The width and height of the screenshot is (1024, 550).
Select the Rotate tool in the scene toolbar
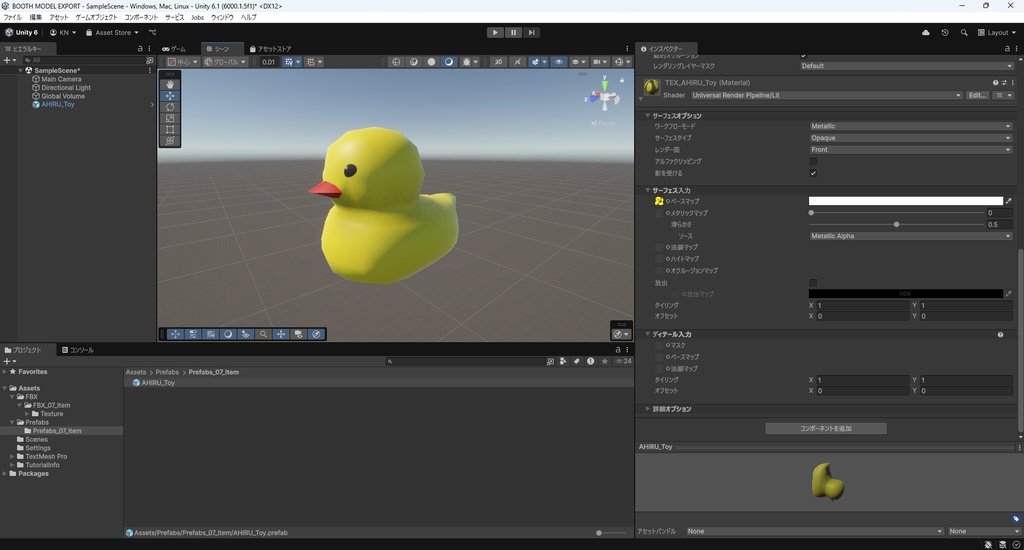pos(170,107)
